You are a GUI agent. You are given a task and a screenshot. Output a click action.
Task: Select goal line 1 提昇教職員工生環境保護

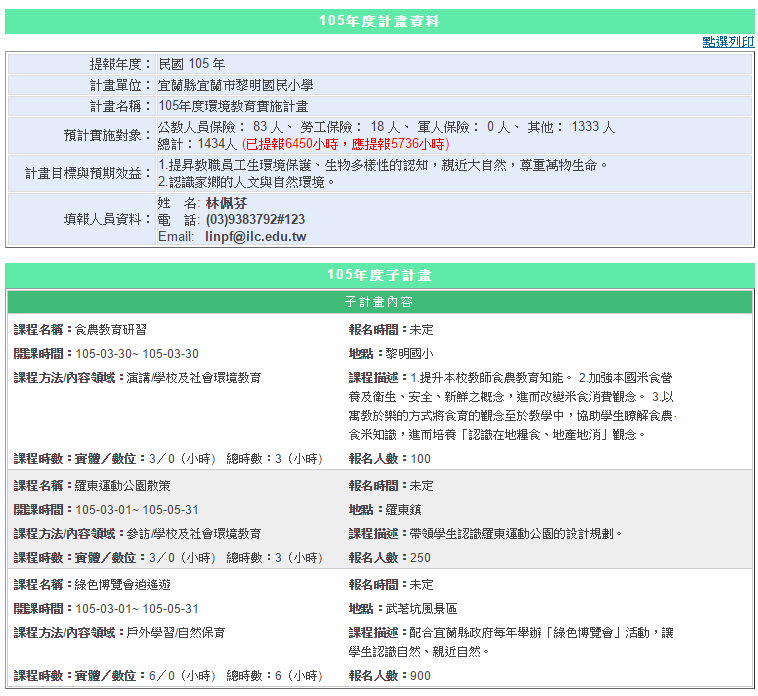click(x=383, y=165)
